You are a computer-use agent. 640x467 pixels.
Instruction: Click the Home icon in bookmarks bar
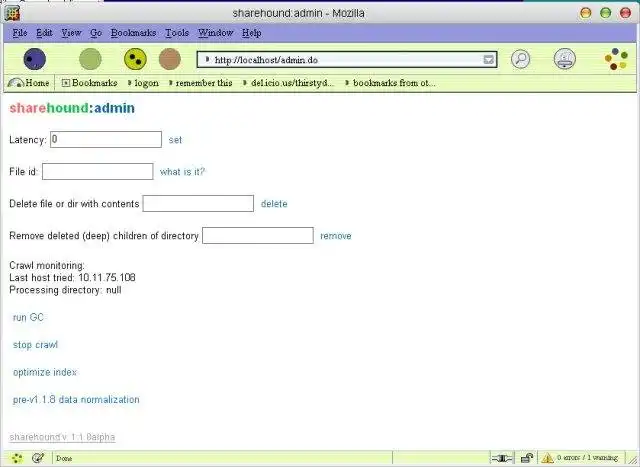[x=16, y=83]
